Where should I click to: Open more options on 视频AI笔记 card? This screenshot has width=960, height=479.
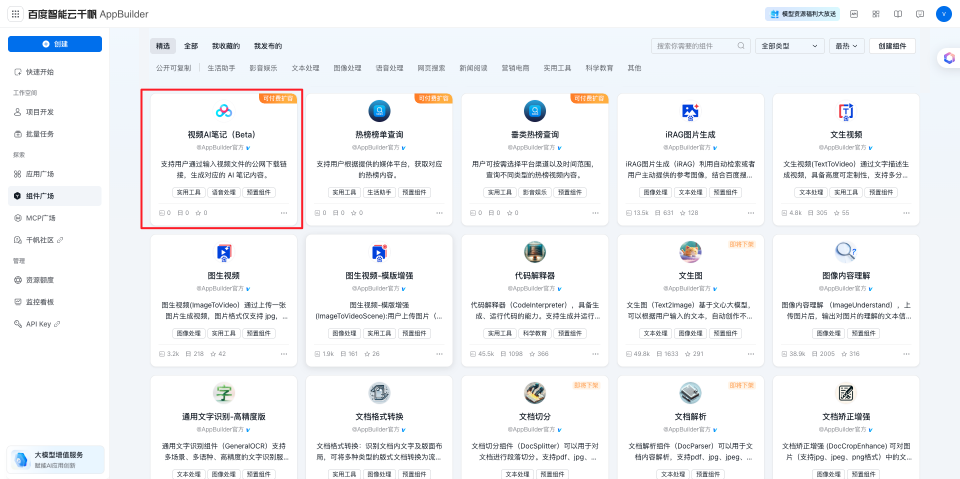point(284,213)
